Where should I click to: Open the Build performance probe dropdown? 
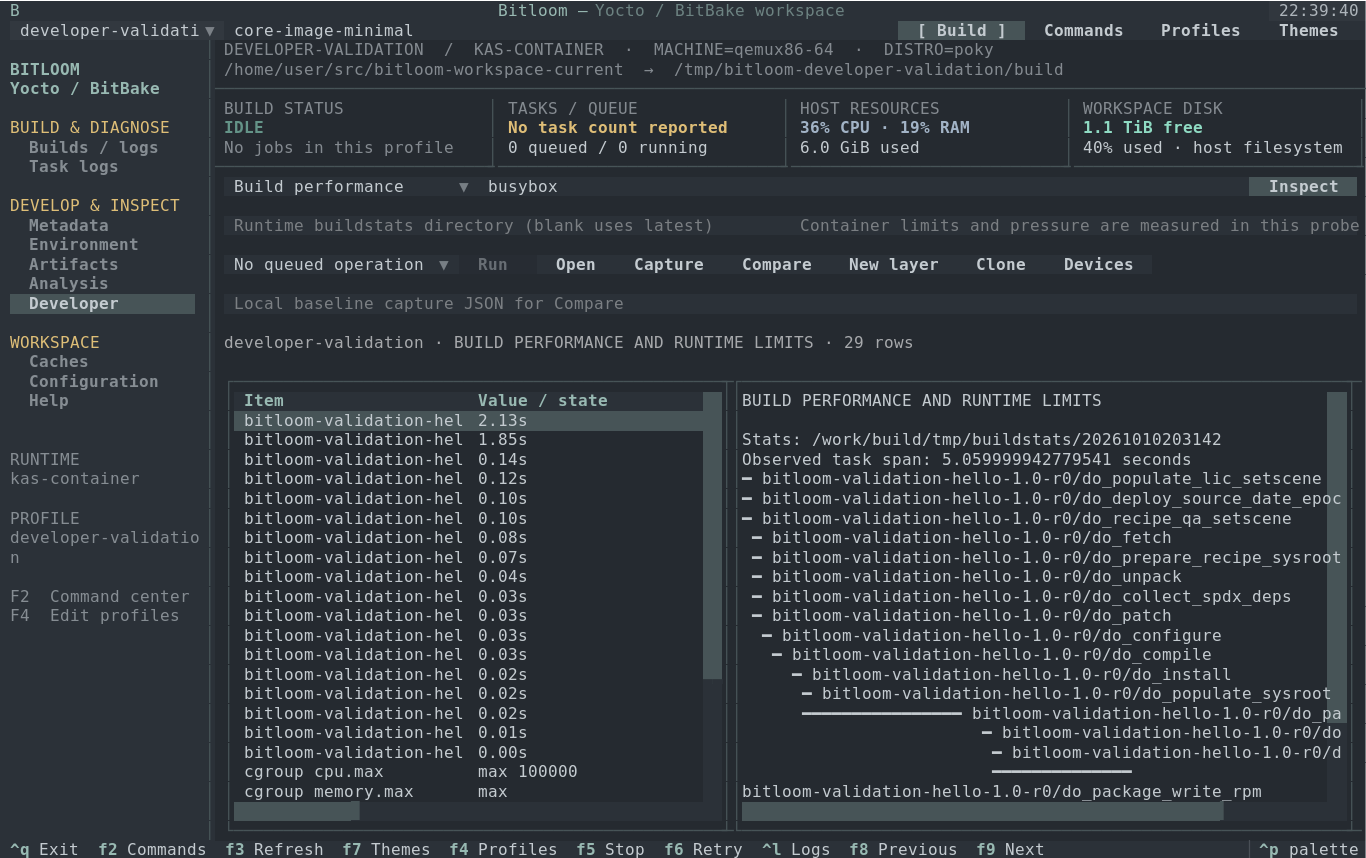[x=351, y=187]
